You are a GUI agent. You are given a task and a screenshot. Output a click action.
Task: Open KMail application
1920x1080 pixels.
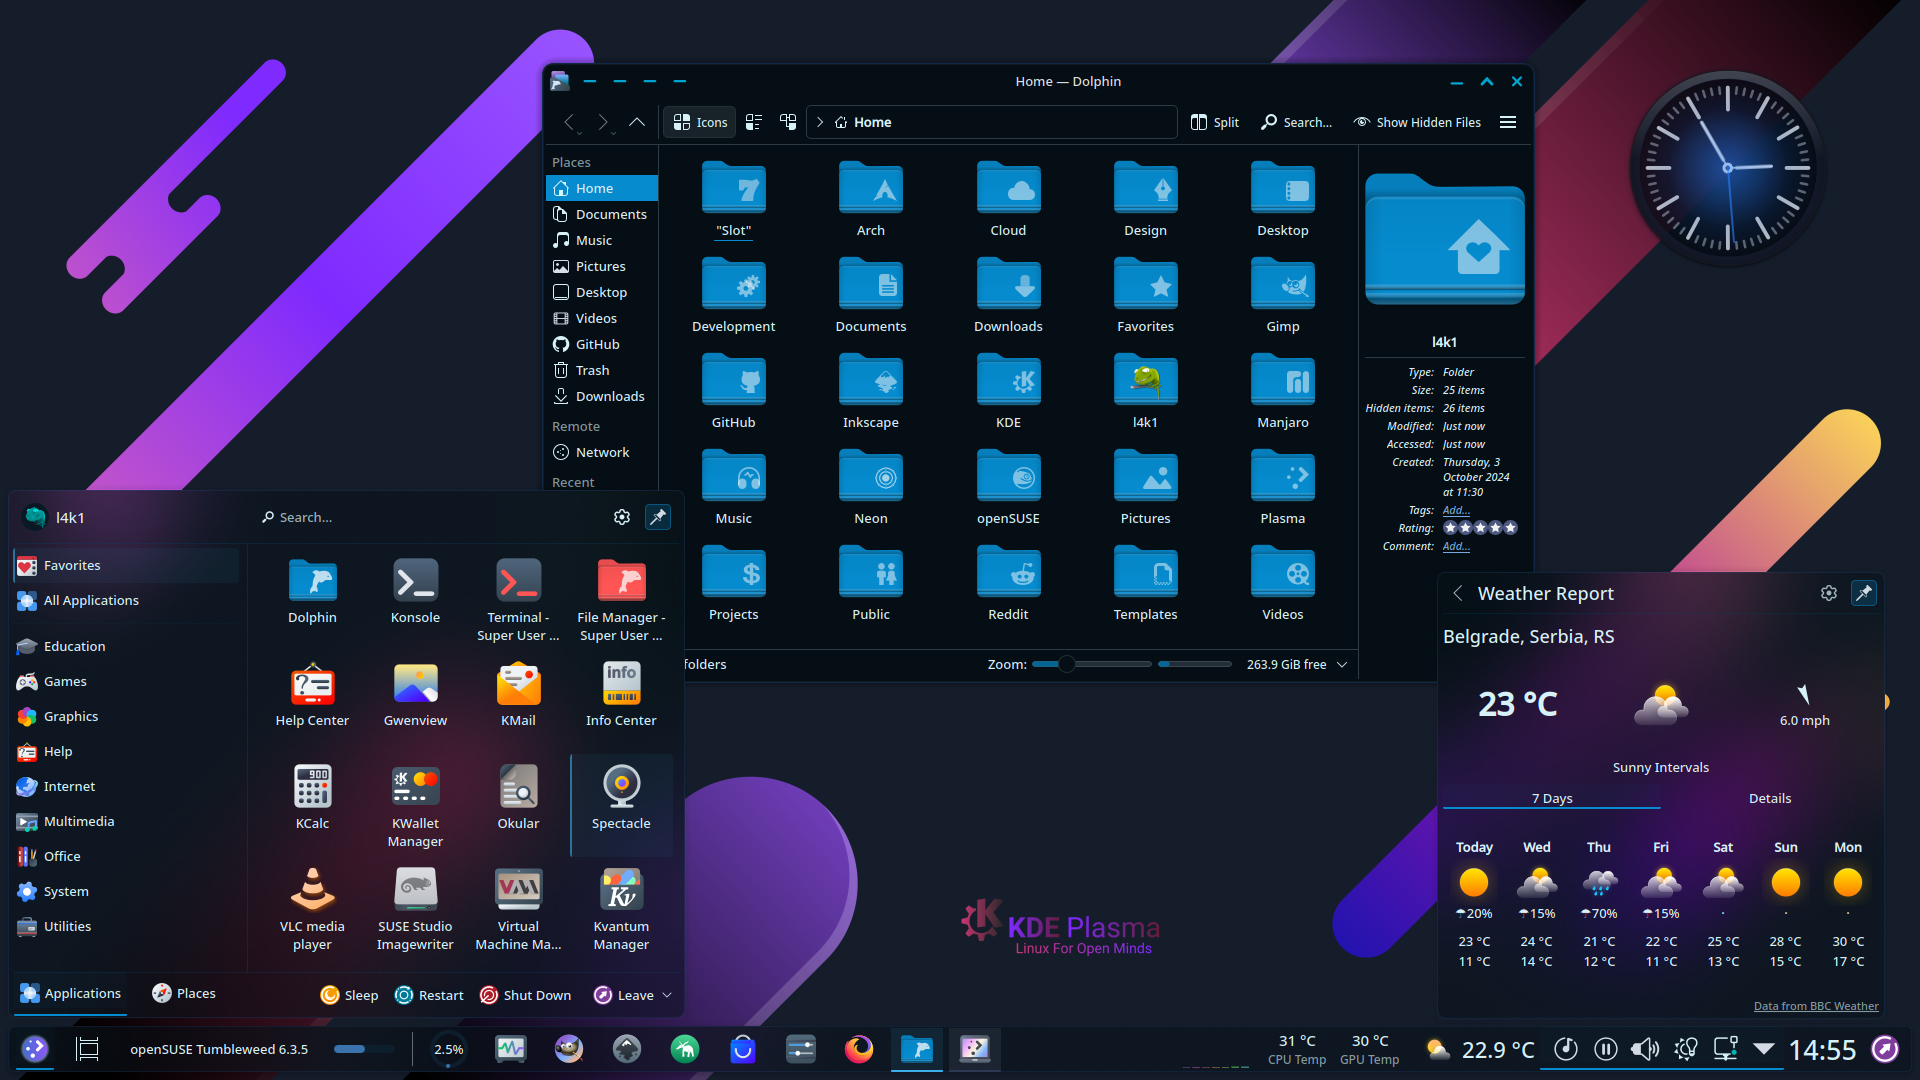pos(518,694)
